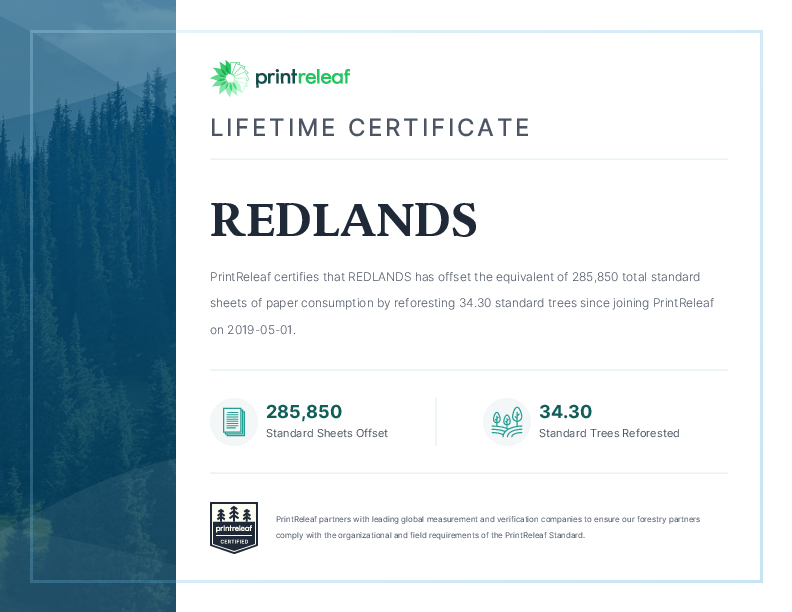Click the certification paragraph's first line
Screen dimensions: 792x612
click(x=454, y=277)
